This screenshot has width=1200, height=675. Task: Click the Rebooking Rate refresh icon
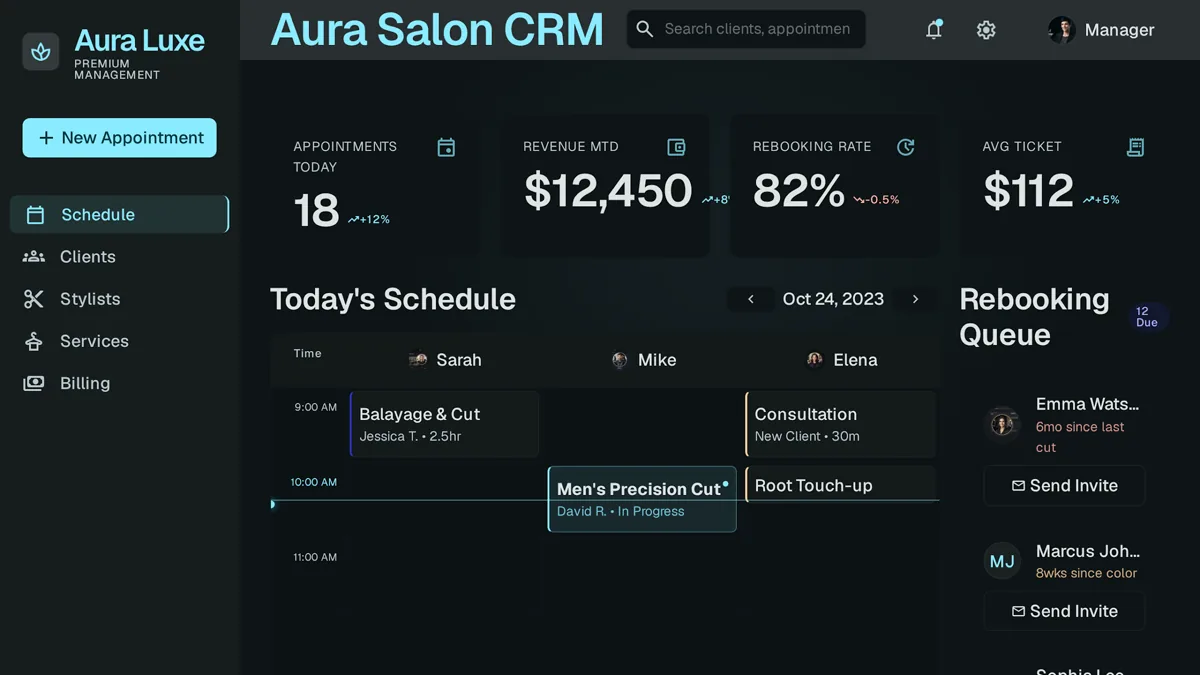tap(906, 147)
